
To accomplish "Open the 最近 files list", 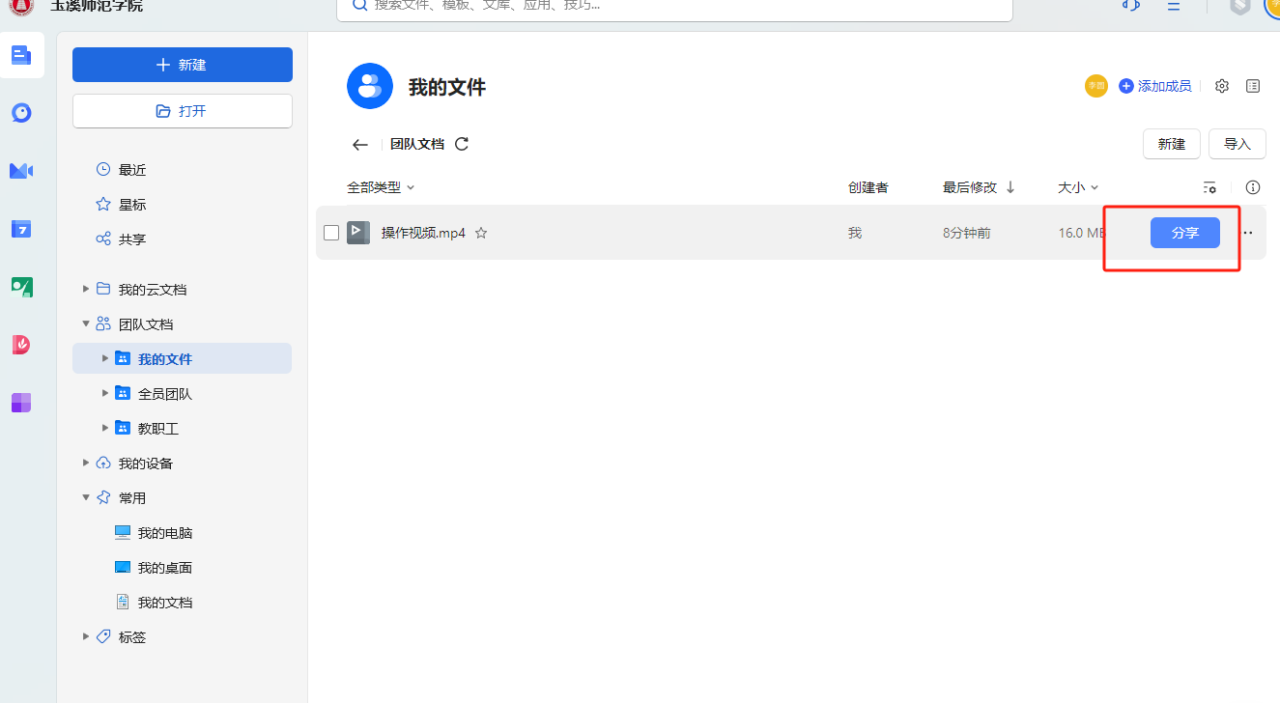I will point(132,170).
